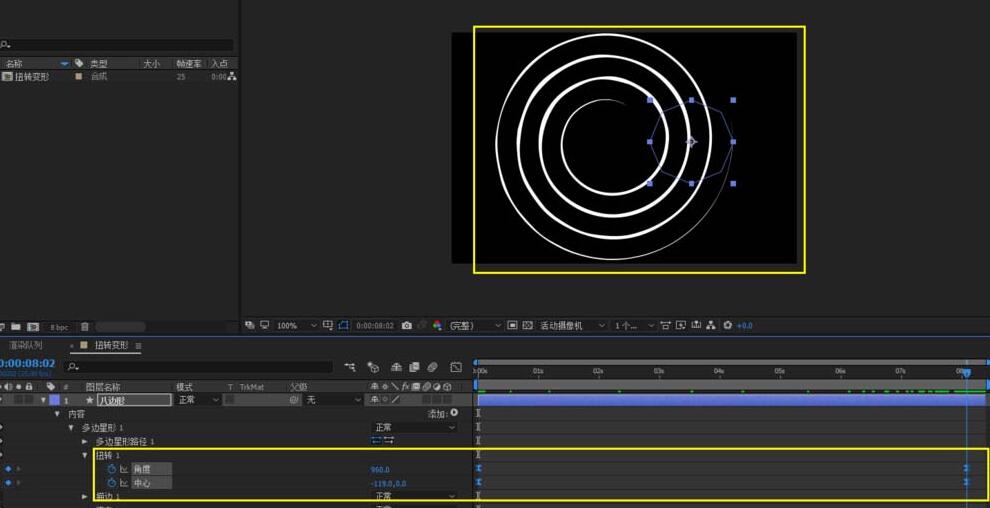Toggle the transparency grid icon
990x508 pixels.
tap(527, 326)
